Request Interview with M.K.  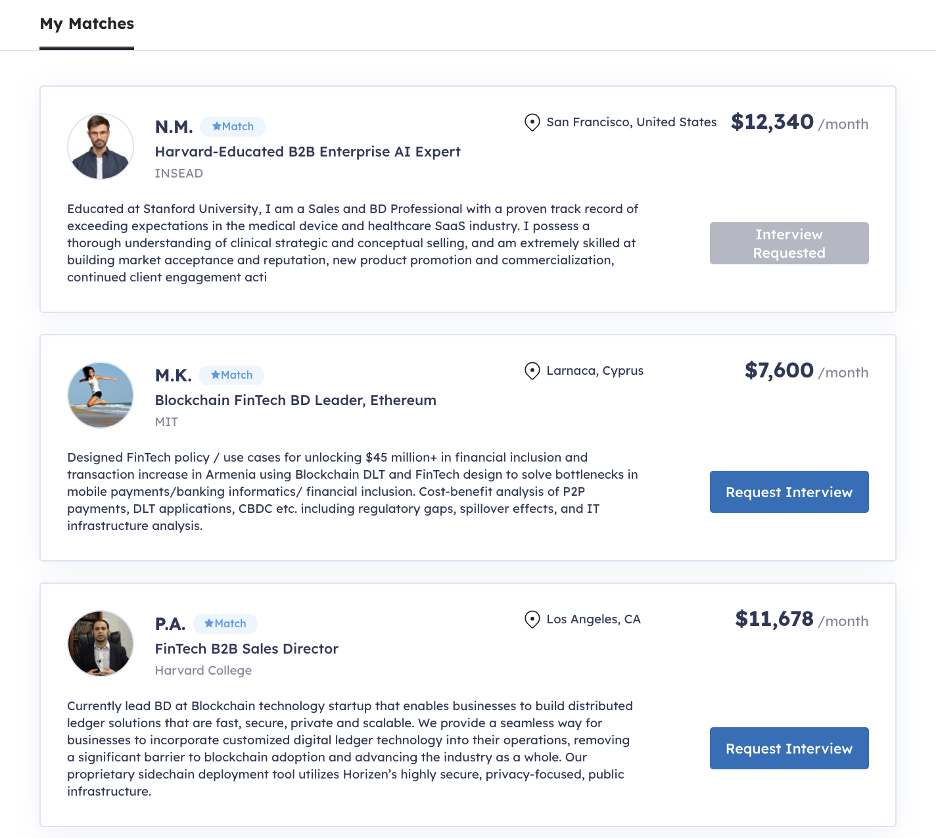tap(789, 492)
